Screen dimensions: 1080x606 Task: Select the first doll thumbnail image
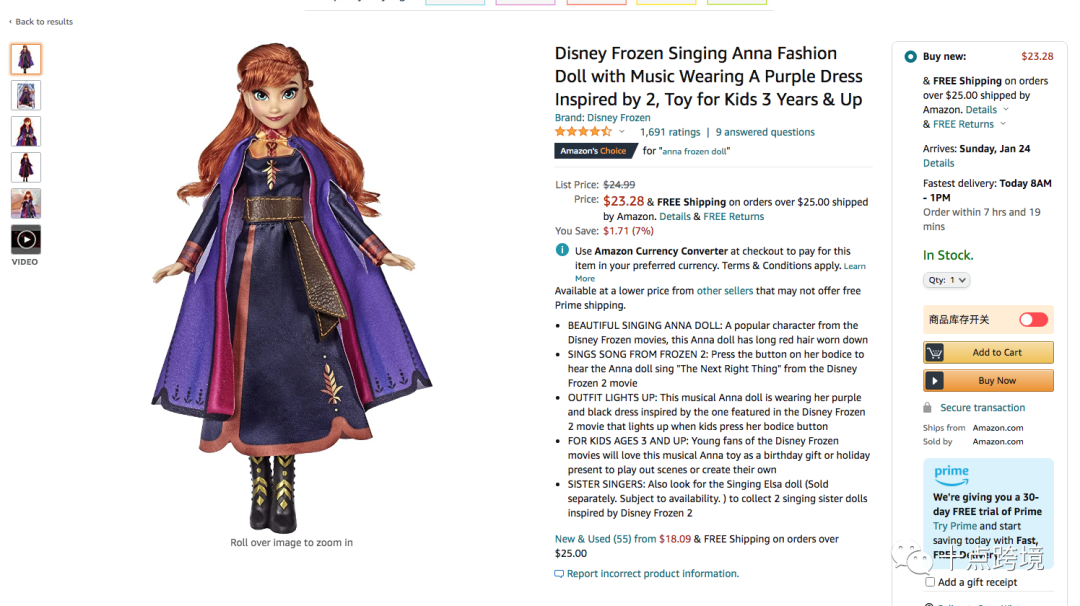(26, 59)
